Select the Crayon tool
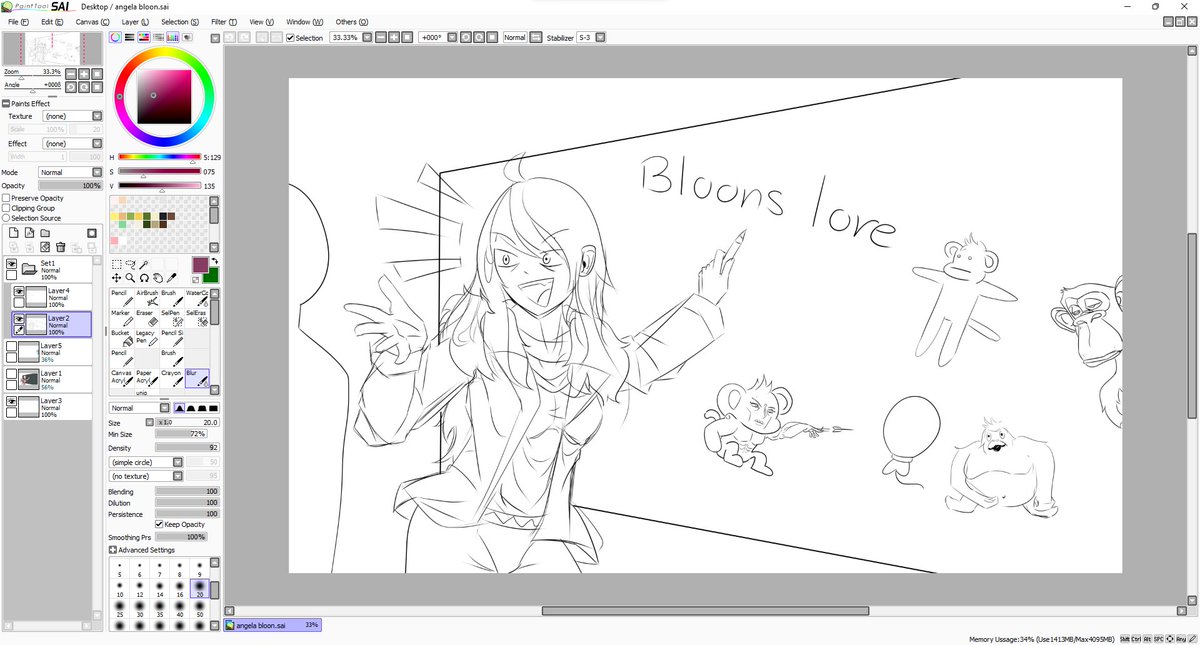The image size is (1200, 645). 172,379
